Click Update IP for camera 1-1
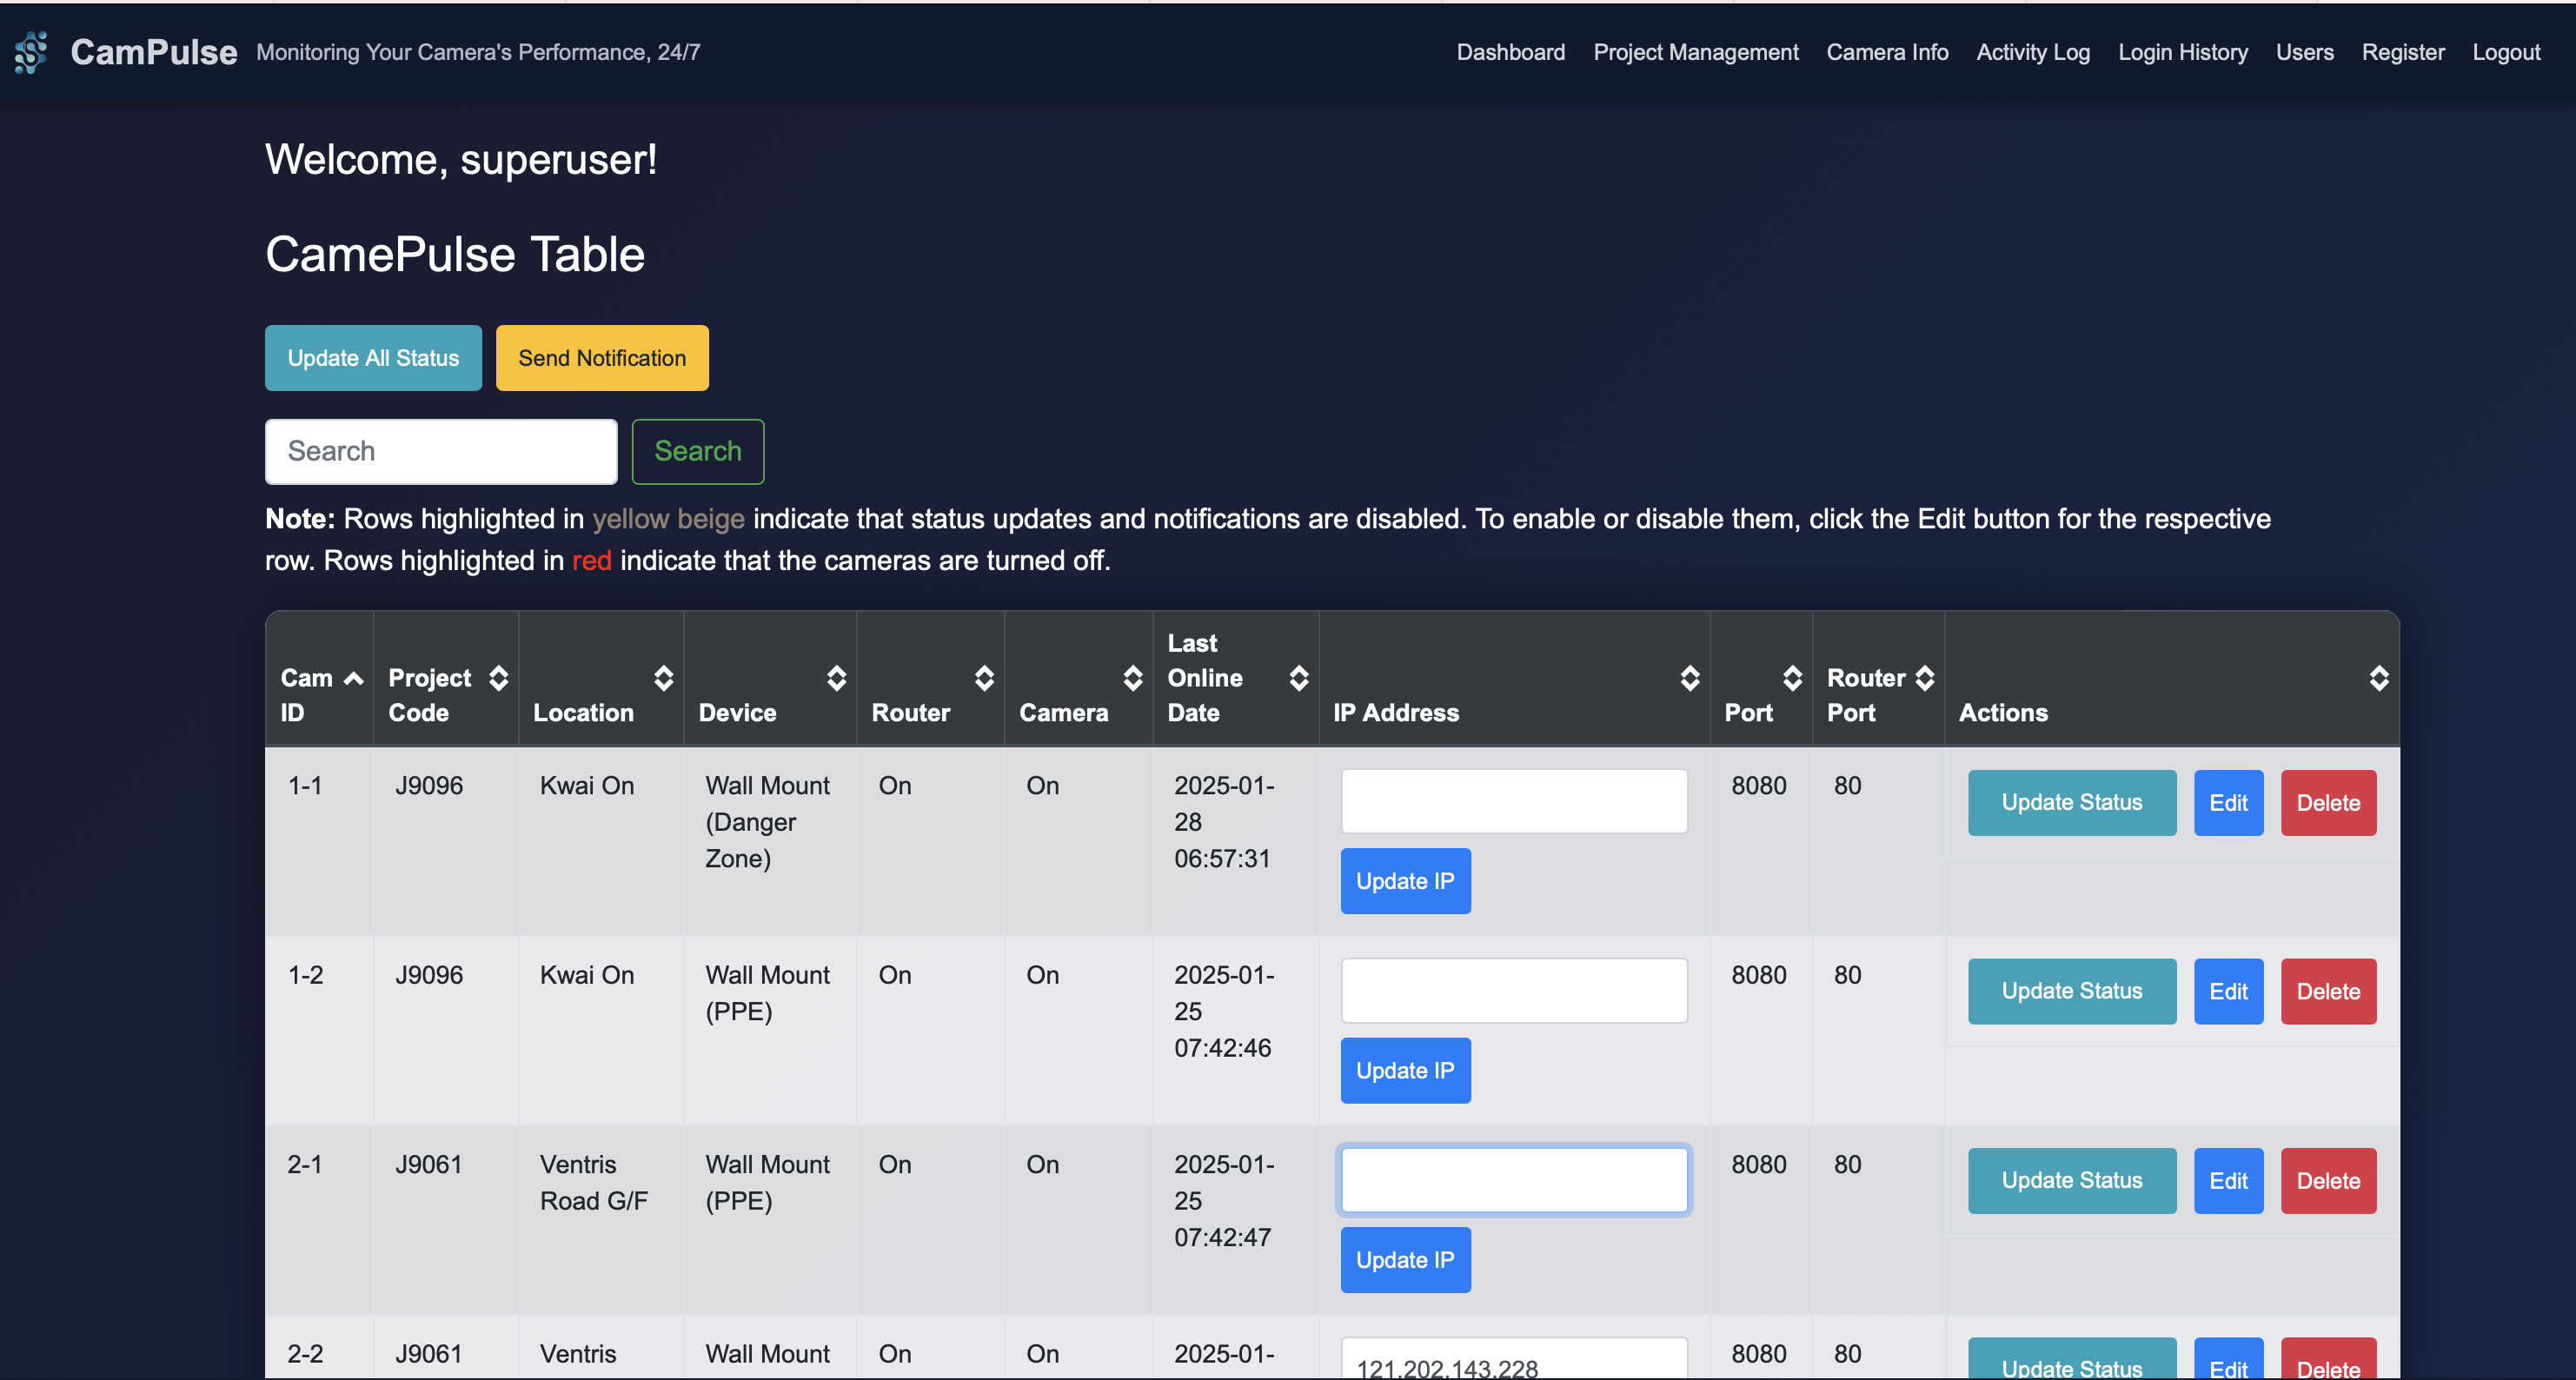 pos(1404,881)
